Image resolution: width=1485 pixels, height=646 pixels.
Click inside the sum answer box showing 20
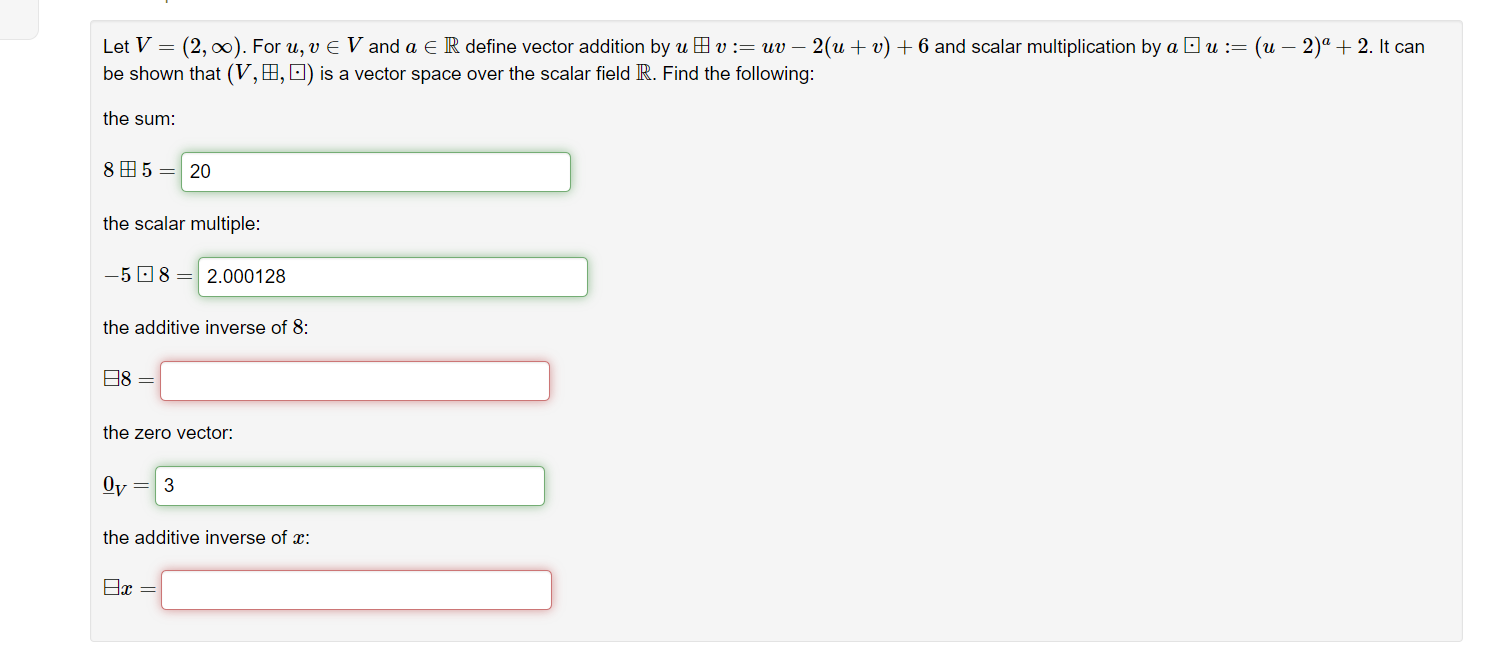375,172
